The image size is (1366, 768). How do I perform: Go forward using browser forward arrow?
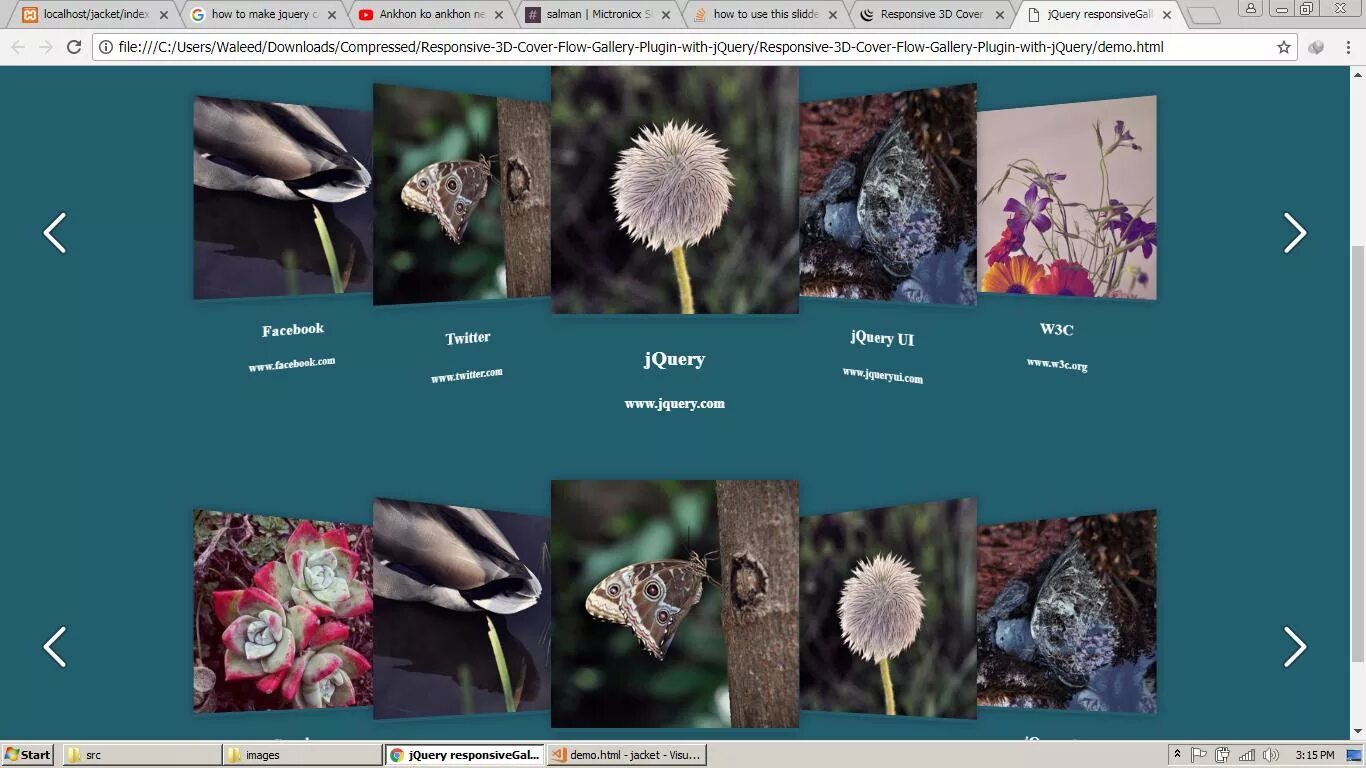(45, 47)
